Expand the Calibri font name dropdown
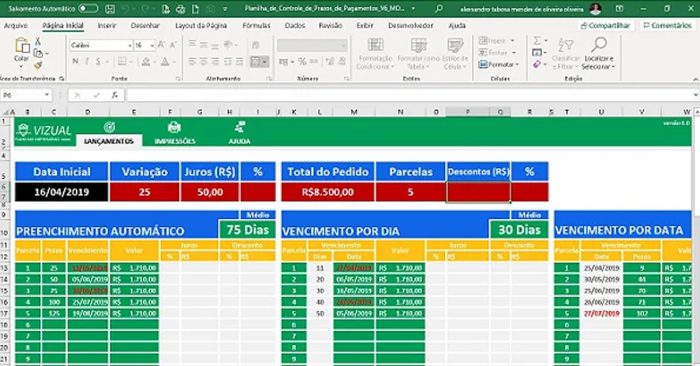The height and width of the screenshot is (366, 700). (129, 46)
